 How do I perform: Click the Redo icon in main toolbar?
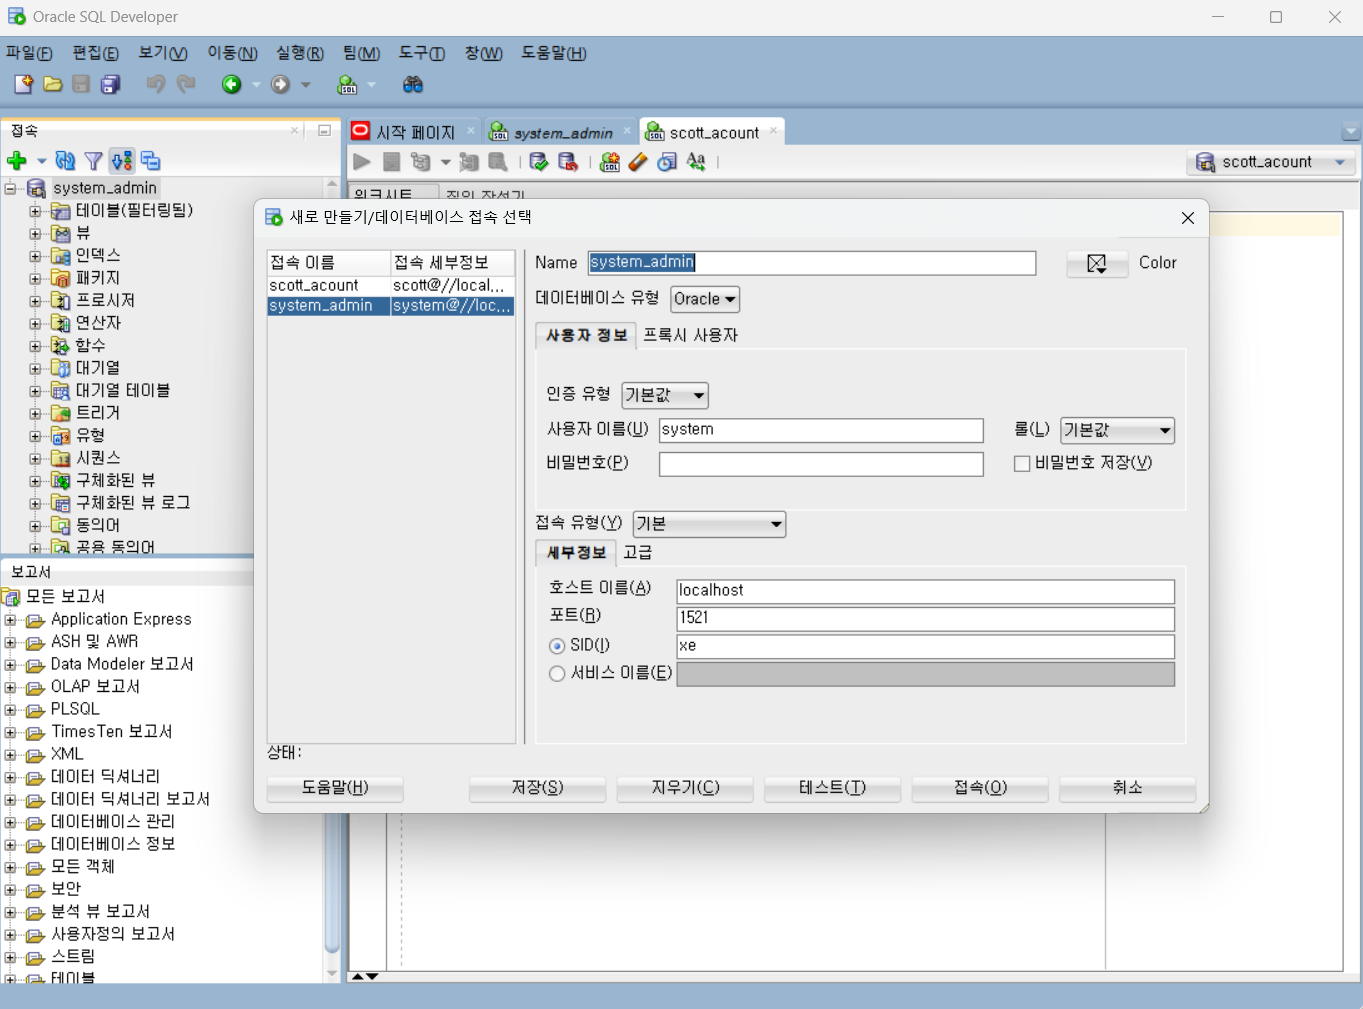(x=186, y=85)
